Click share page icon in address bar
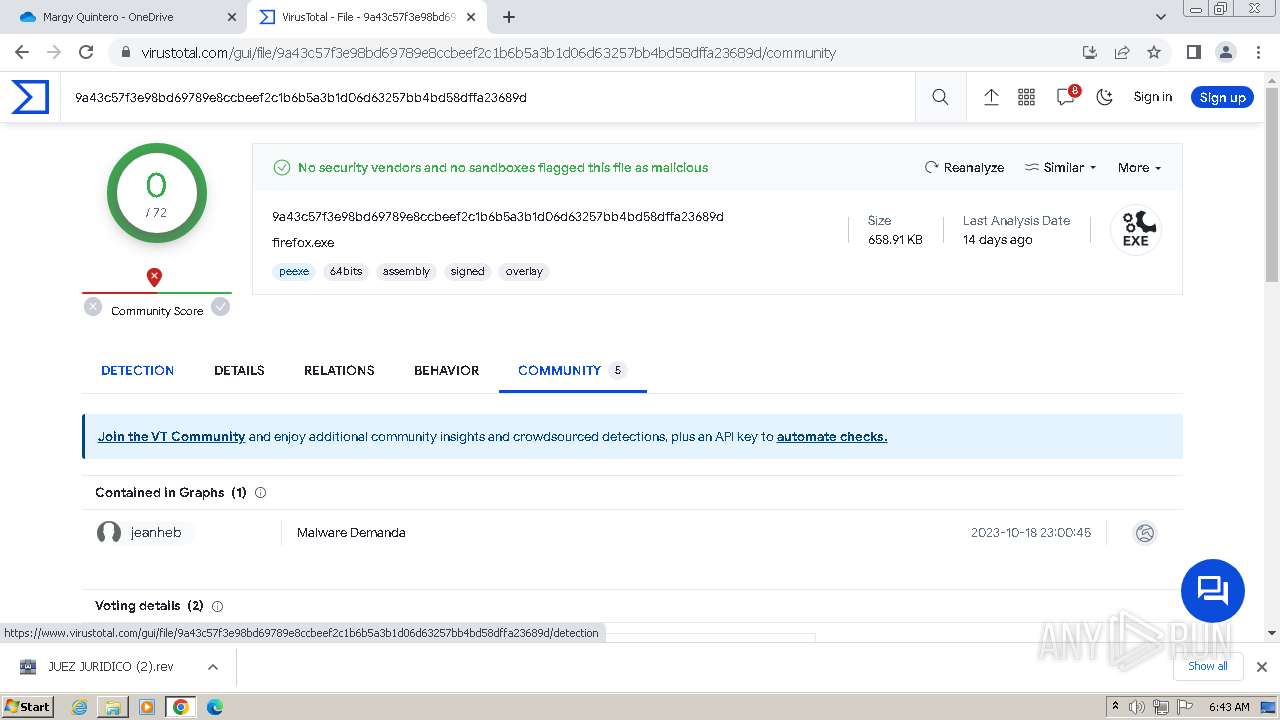The width and height of the screenshot is (1280, 720). point(1122,52)
